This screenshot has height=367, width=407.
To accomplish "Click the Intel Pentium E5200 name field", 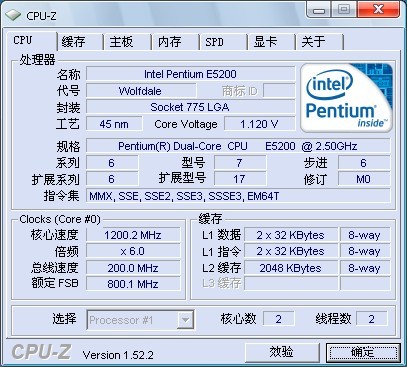I will click(190, 74).
